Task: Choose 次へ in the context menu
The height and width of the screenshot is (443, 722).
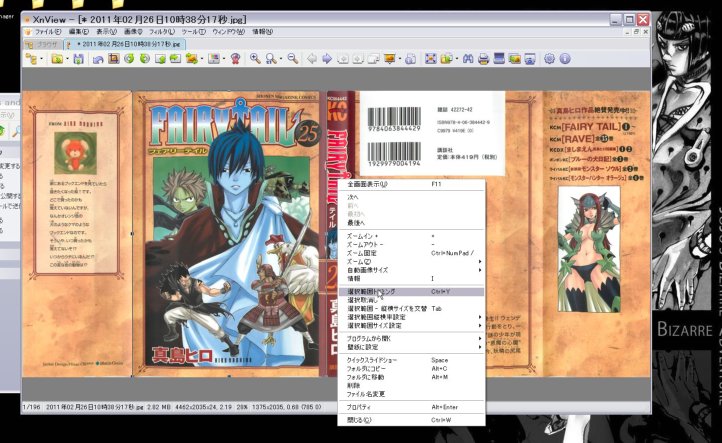Action: click(411, 197)
